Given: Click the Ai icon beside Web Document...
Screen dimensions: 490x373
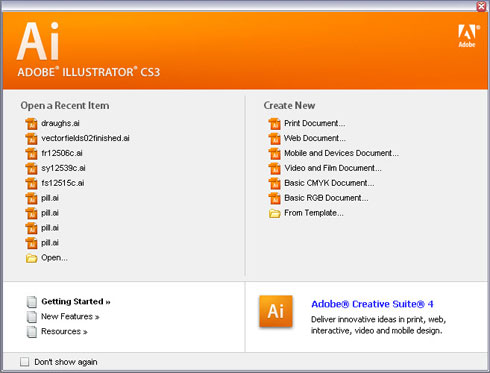Looking at the screenshot, I should (x=274, y=139).
